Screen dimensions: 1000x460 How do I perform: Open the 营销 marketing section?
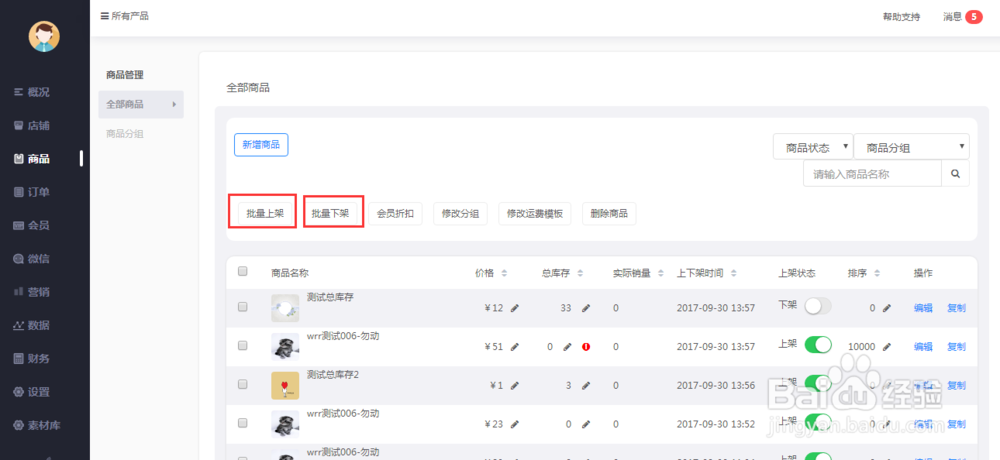[x=32, y=292]
